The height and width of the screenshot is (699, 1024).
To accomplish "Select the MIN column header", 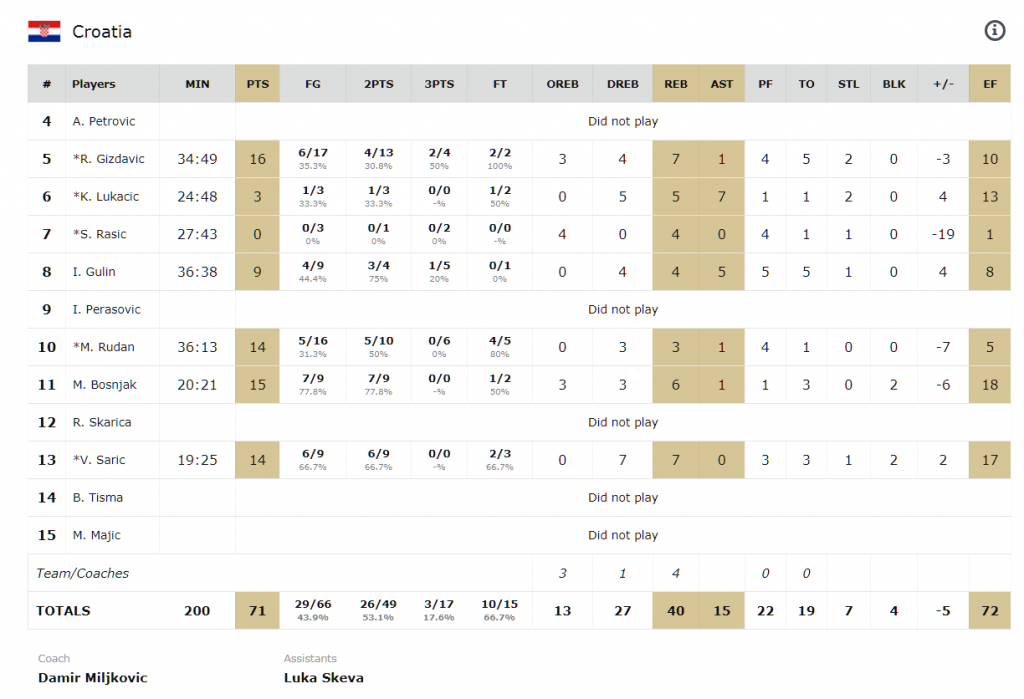I will point(197,84).
